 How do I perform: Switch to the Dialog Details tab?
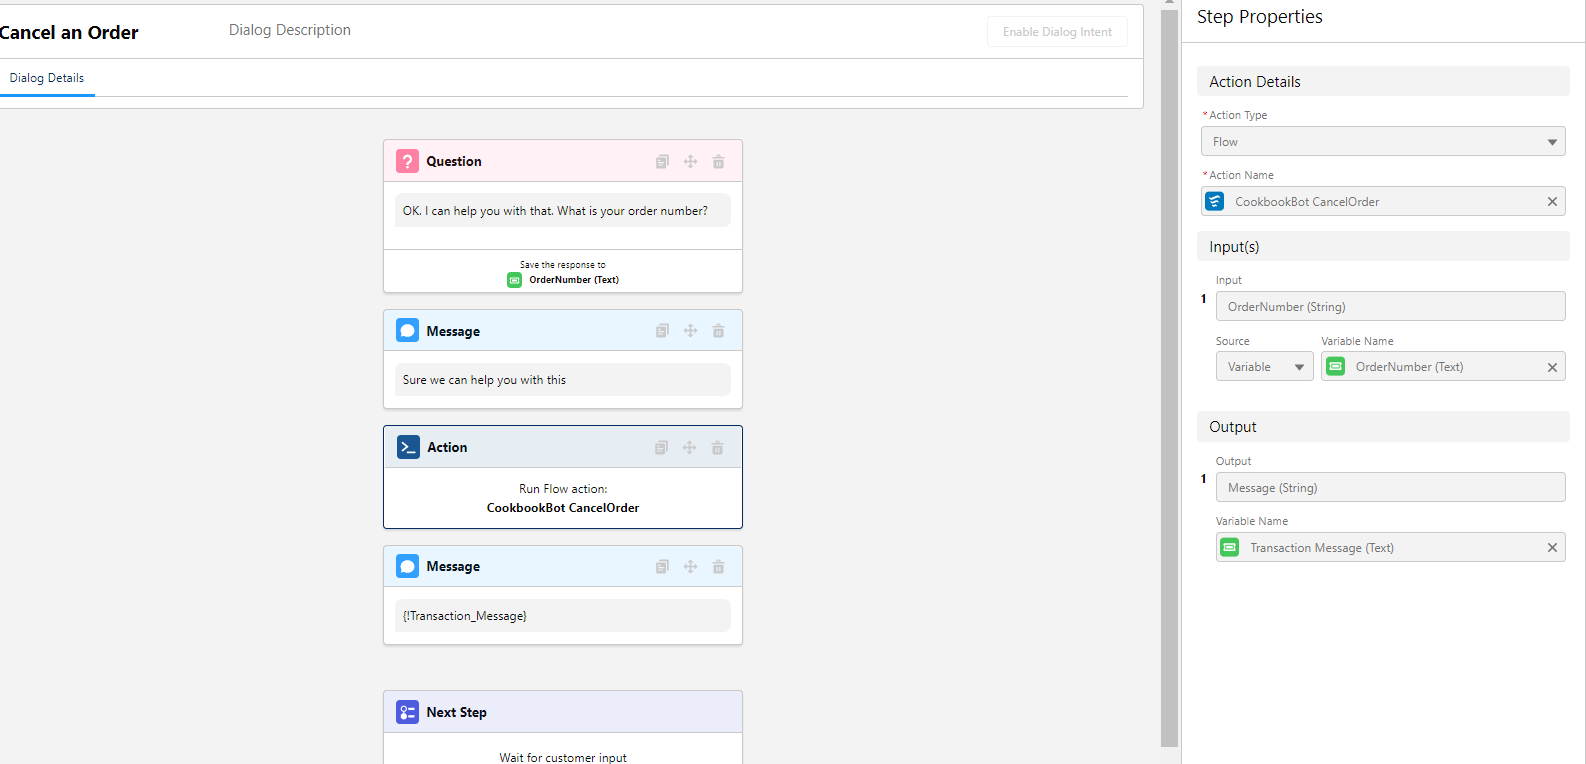click(47, 78)
